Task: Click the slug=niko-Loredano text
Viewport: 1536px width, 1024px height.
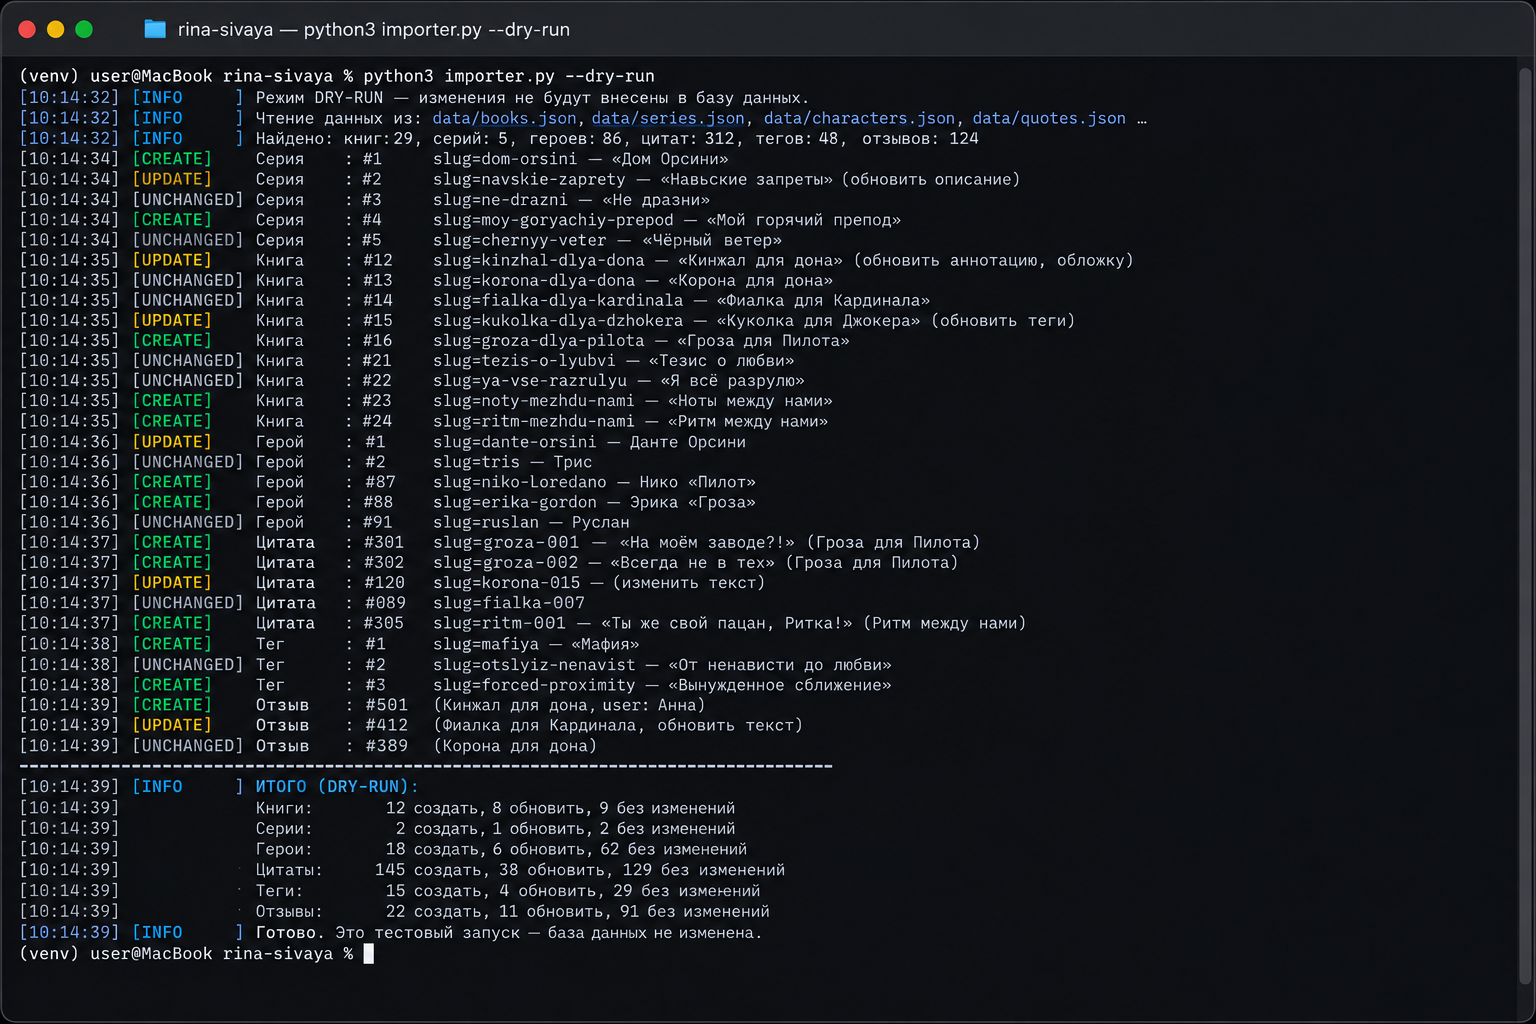Action: coord(519,482)
